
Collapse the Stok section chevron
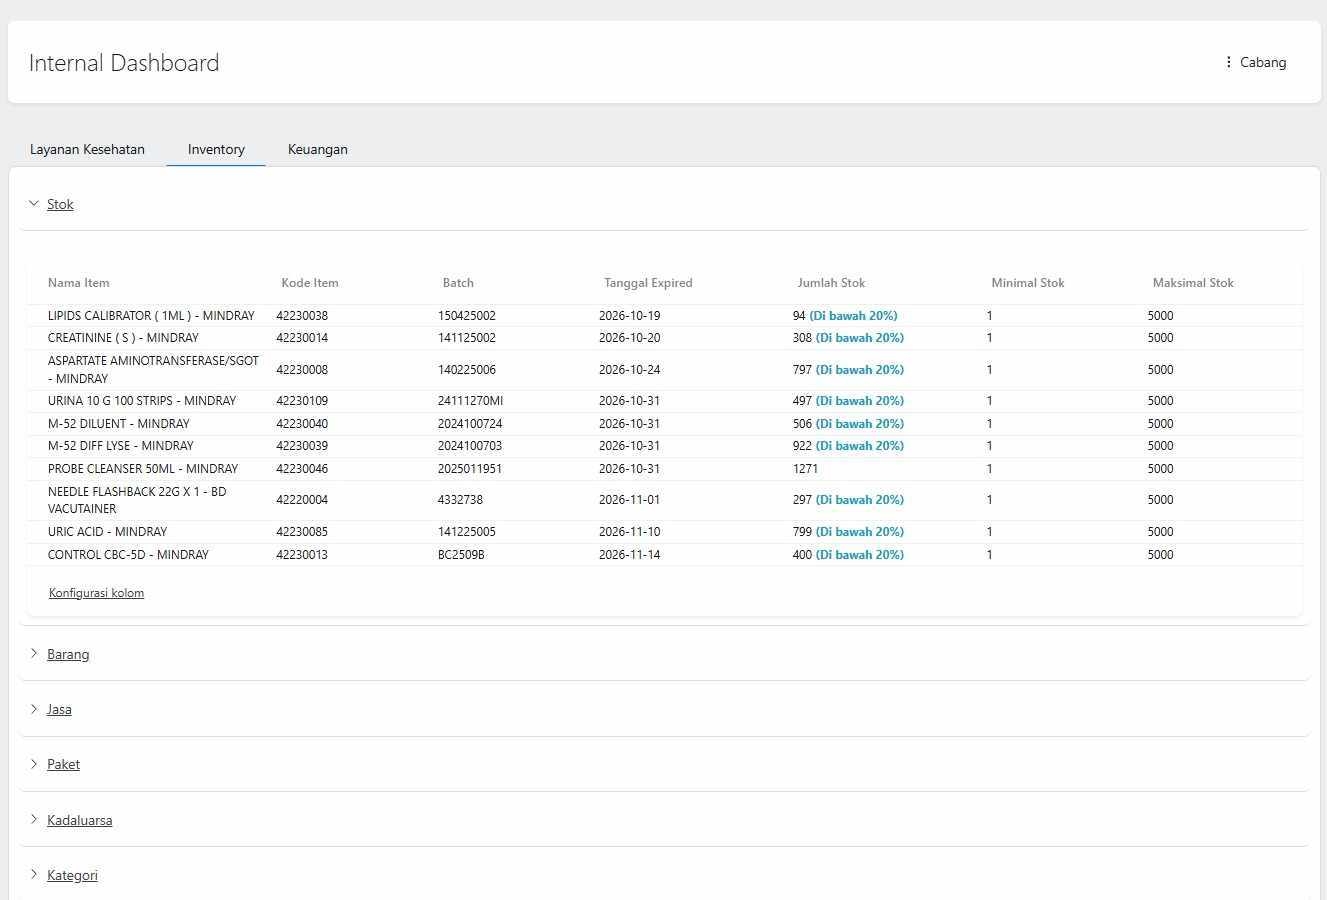pos(34,204)
